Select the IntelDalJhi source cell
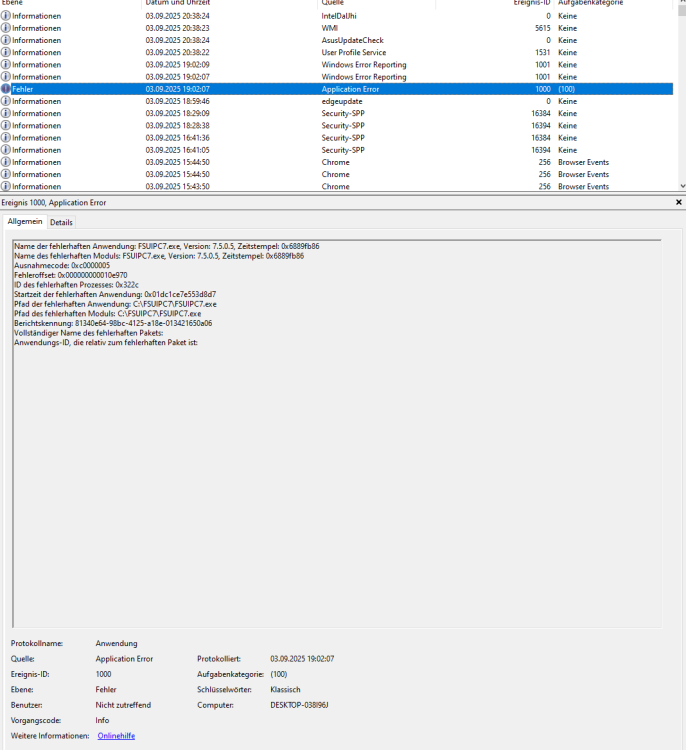 point(339,16)
